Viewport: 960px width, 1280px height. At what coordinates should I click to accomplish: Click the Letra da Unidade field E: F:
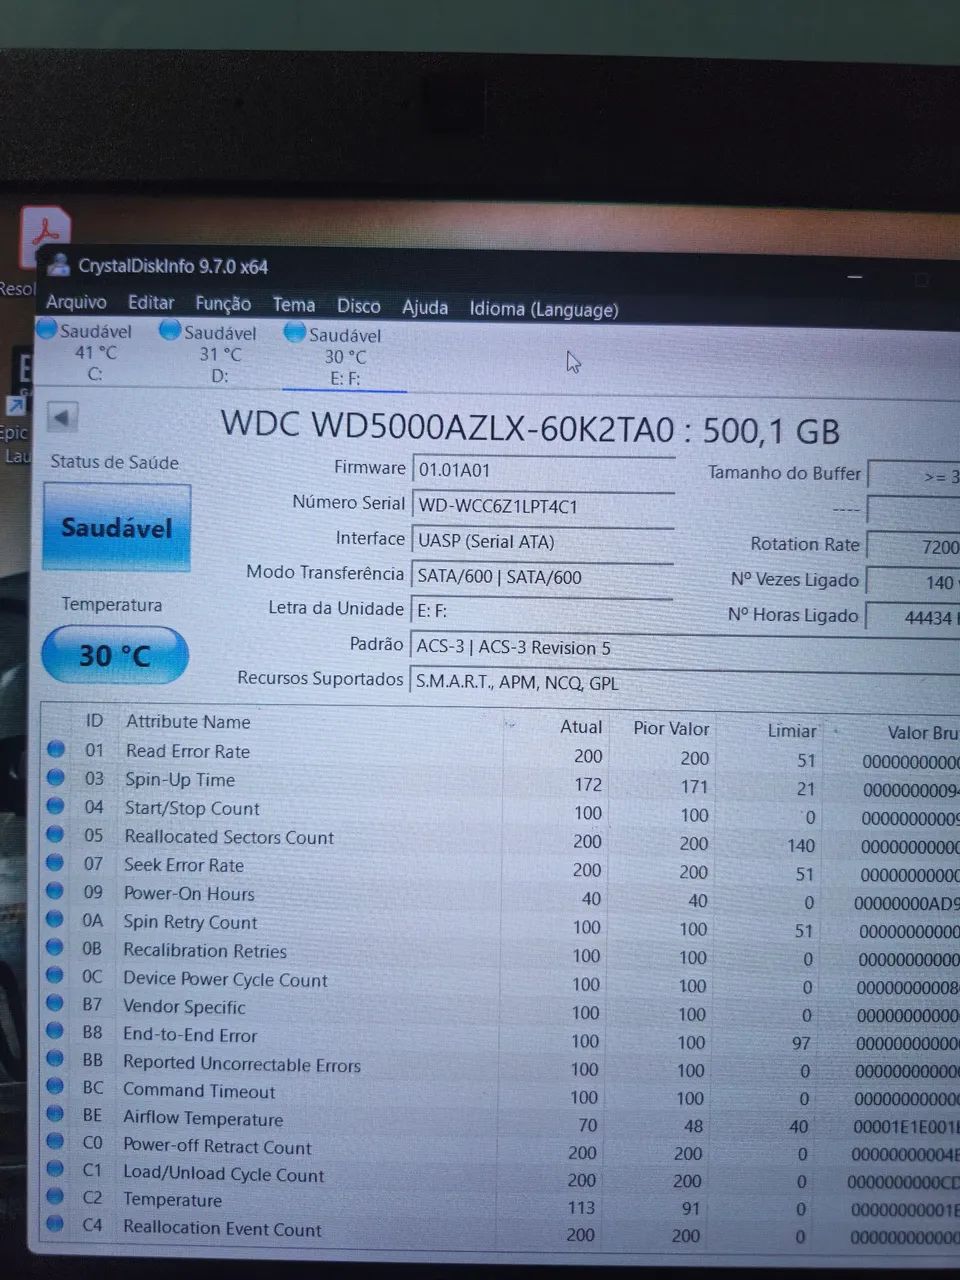(543, 610)
